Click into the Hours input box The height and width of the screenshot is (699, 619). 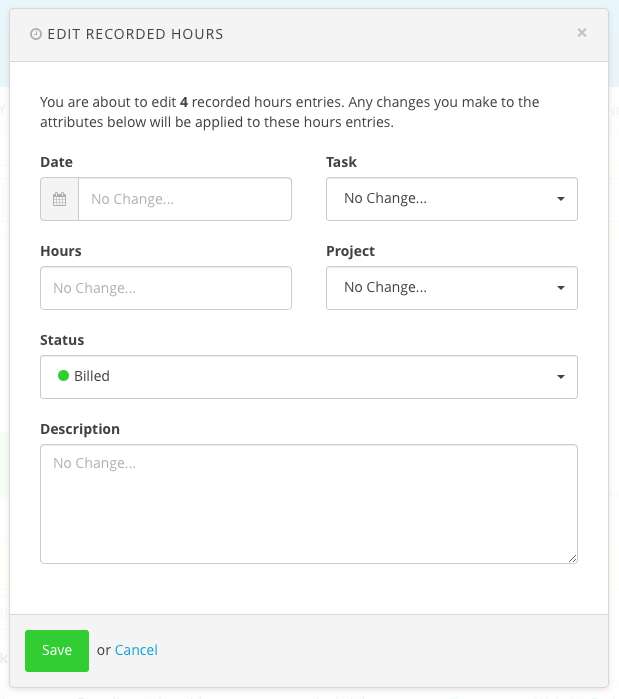166,288
